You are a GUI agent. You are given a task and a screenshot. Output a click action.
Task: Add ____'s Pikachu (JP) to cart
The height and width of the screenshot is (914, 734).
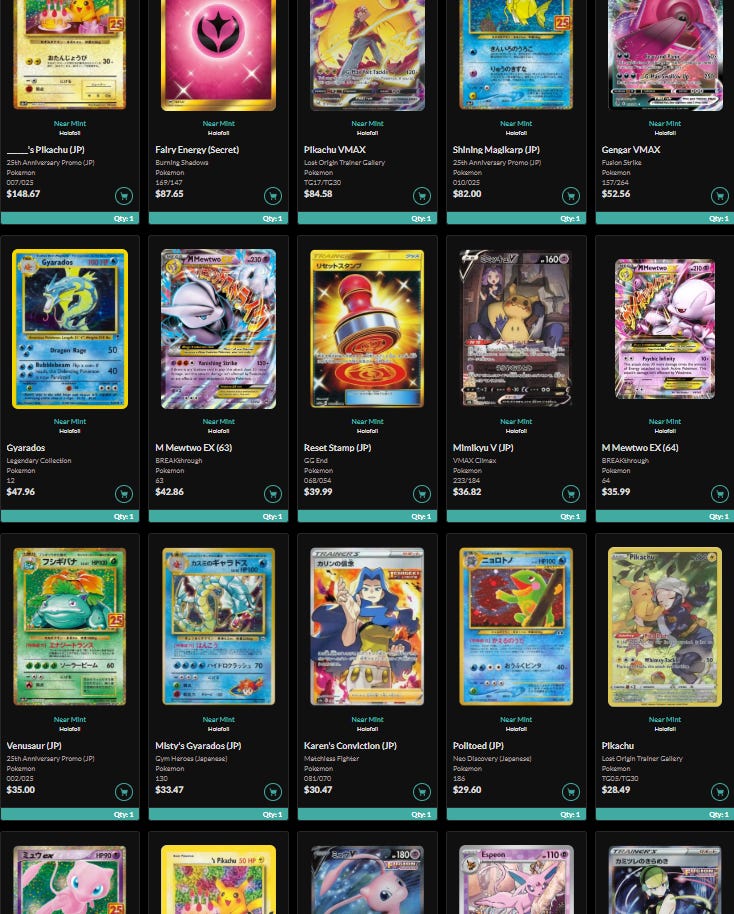(124, 196)
